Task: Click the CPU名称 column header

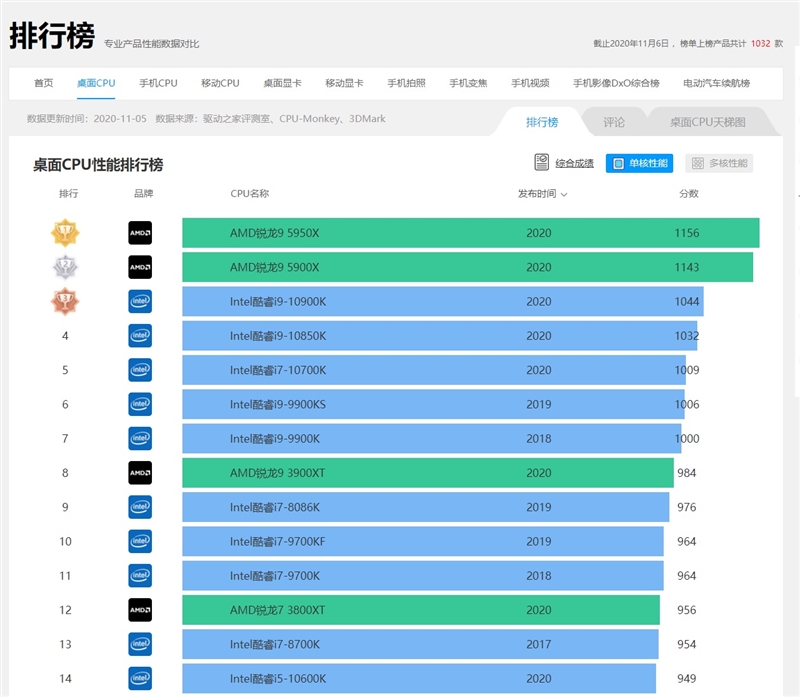Action: coord(249,193)
